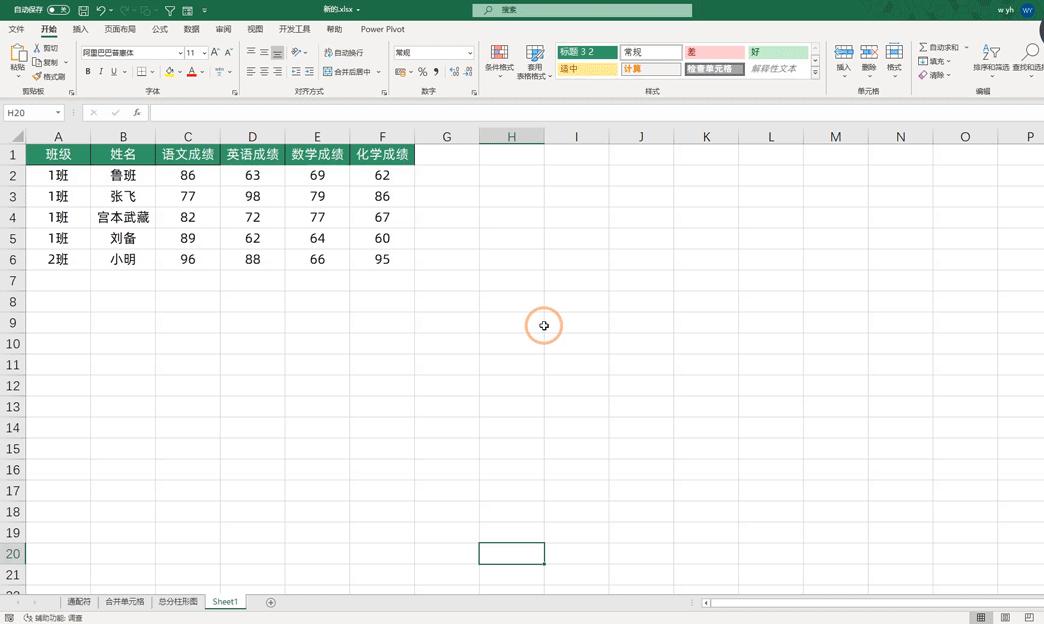The height and width of the screenshot is (624, 1044).
Task: Click the Save icon in title bar
Action: (x=83, y=10)
